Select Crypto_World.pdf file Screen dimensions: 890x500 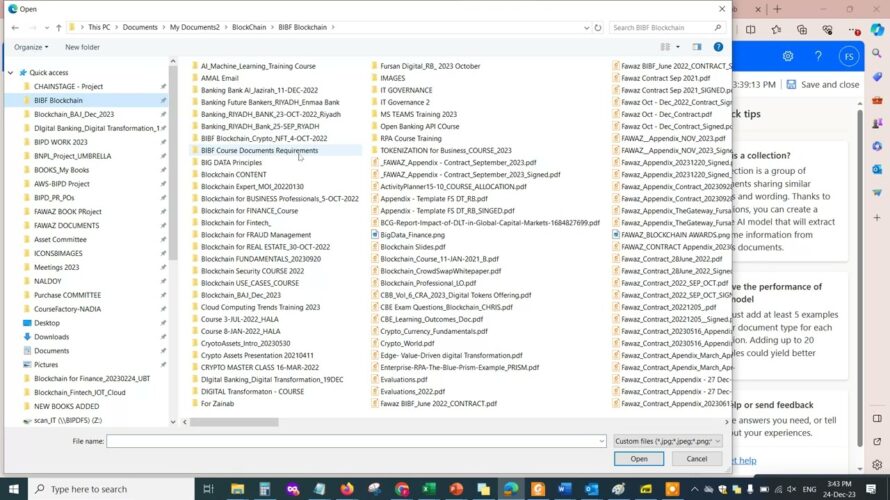pos(407,343)
